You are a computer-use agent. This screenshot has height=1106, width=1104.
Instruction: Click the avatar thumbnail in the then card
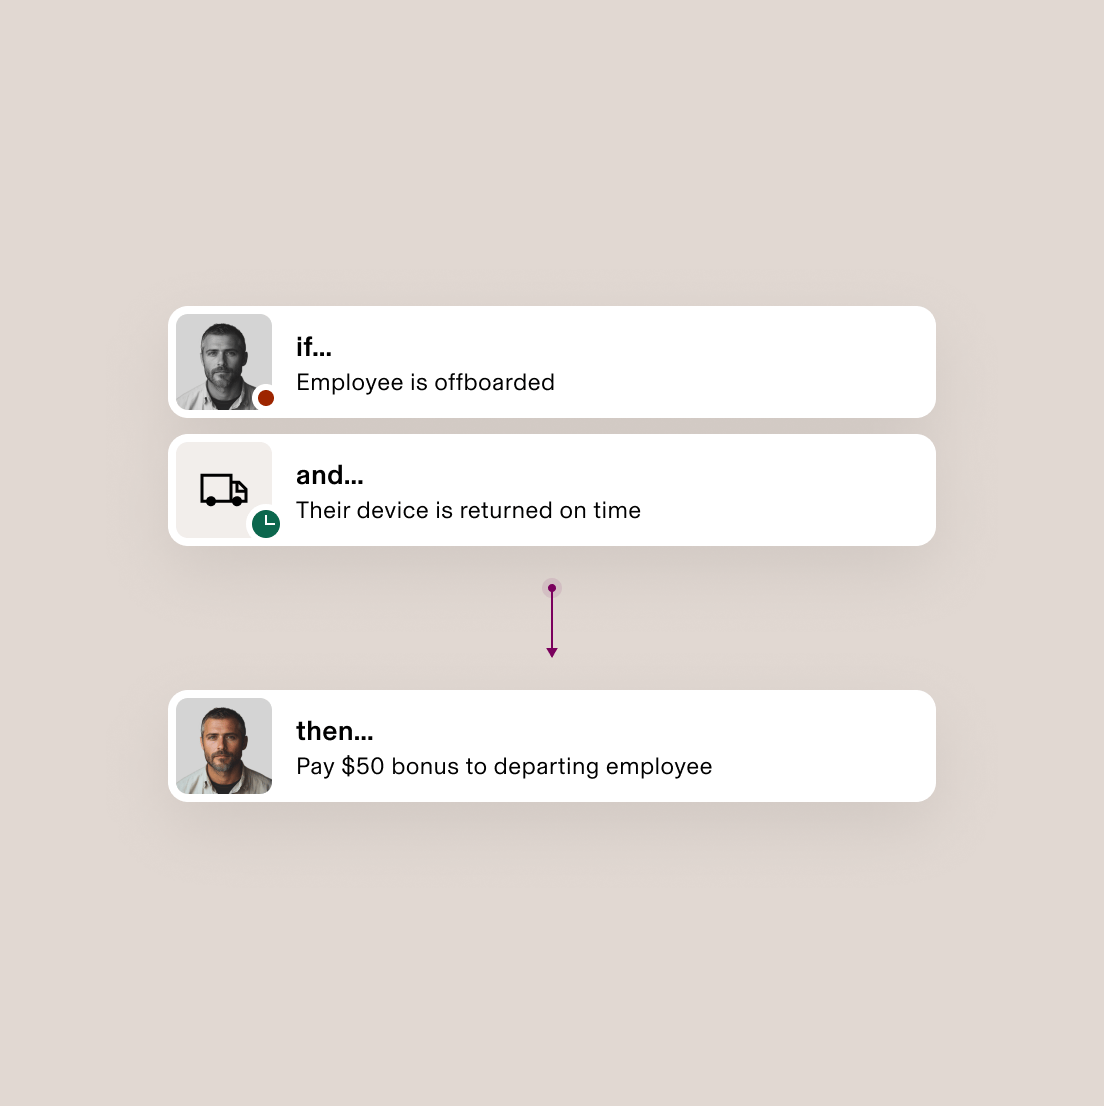click(223, 745)
